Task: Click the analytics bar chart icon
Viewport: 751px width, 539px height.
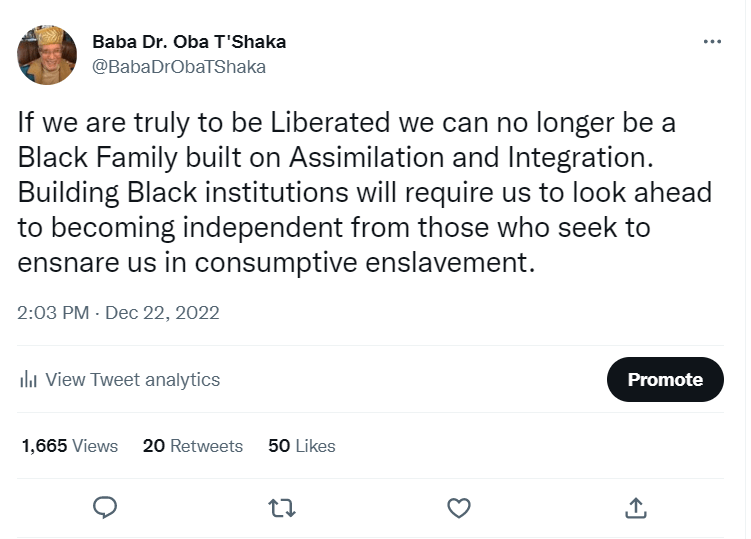Action: (x=28, y=380)
